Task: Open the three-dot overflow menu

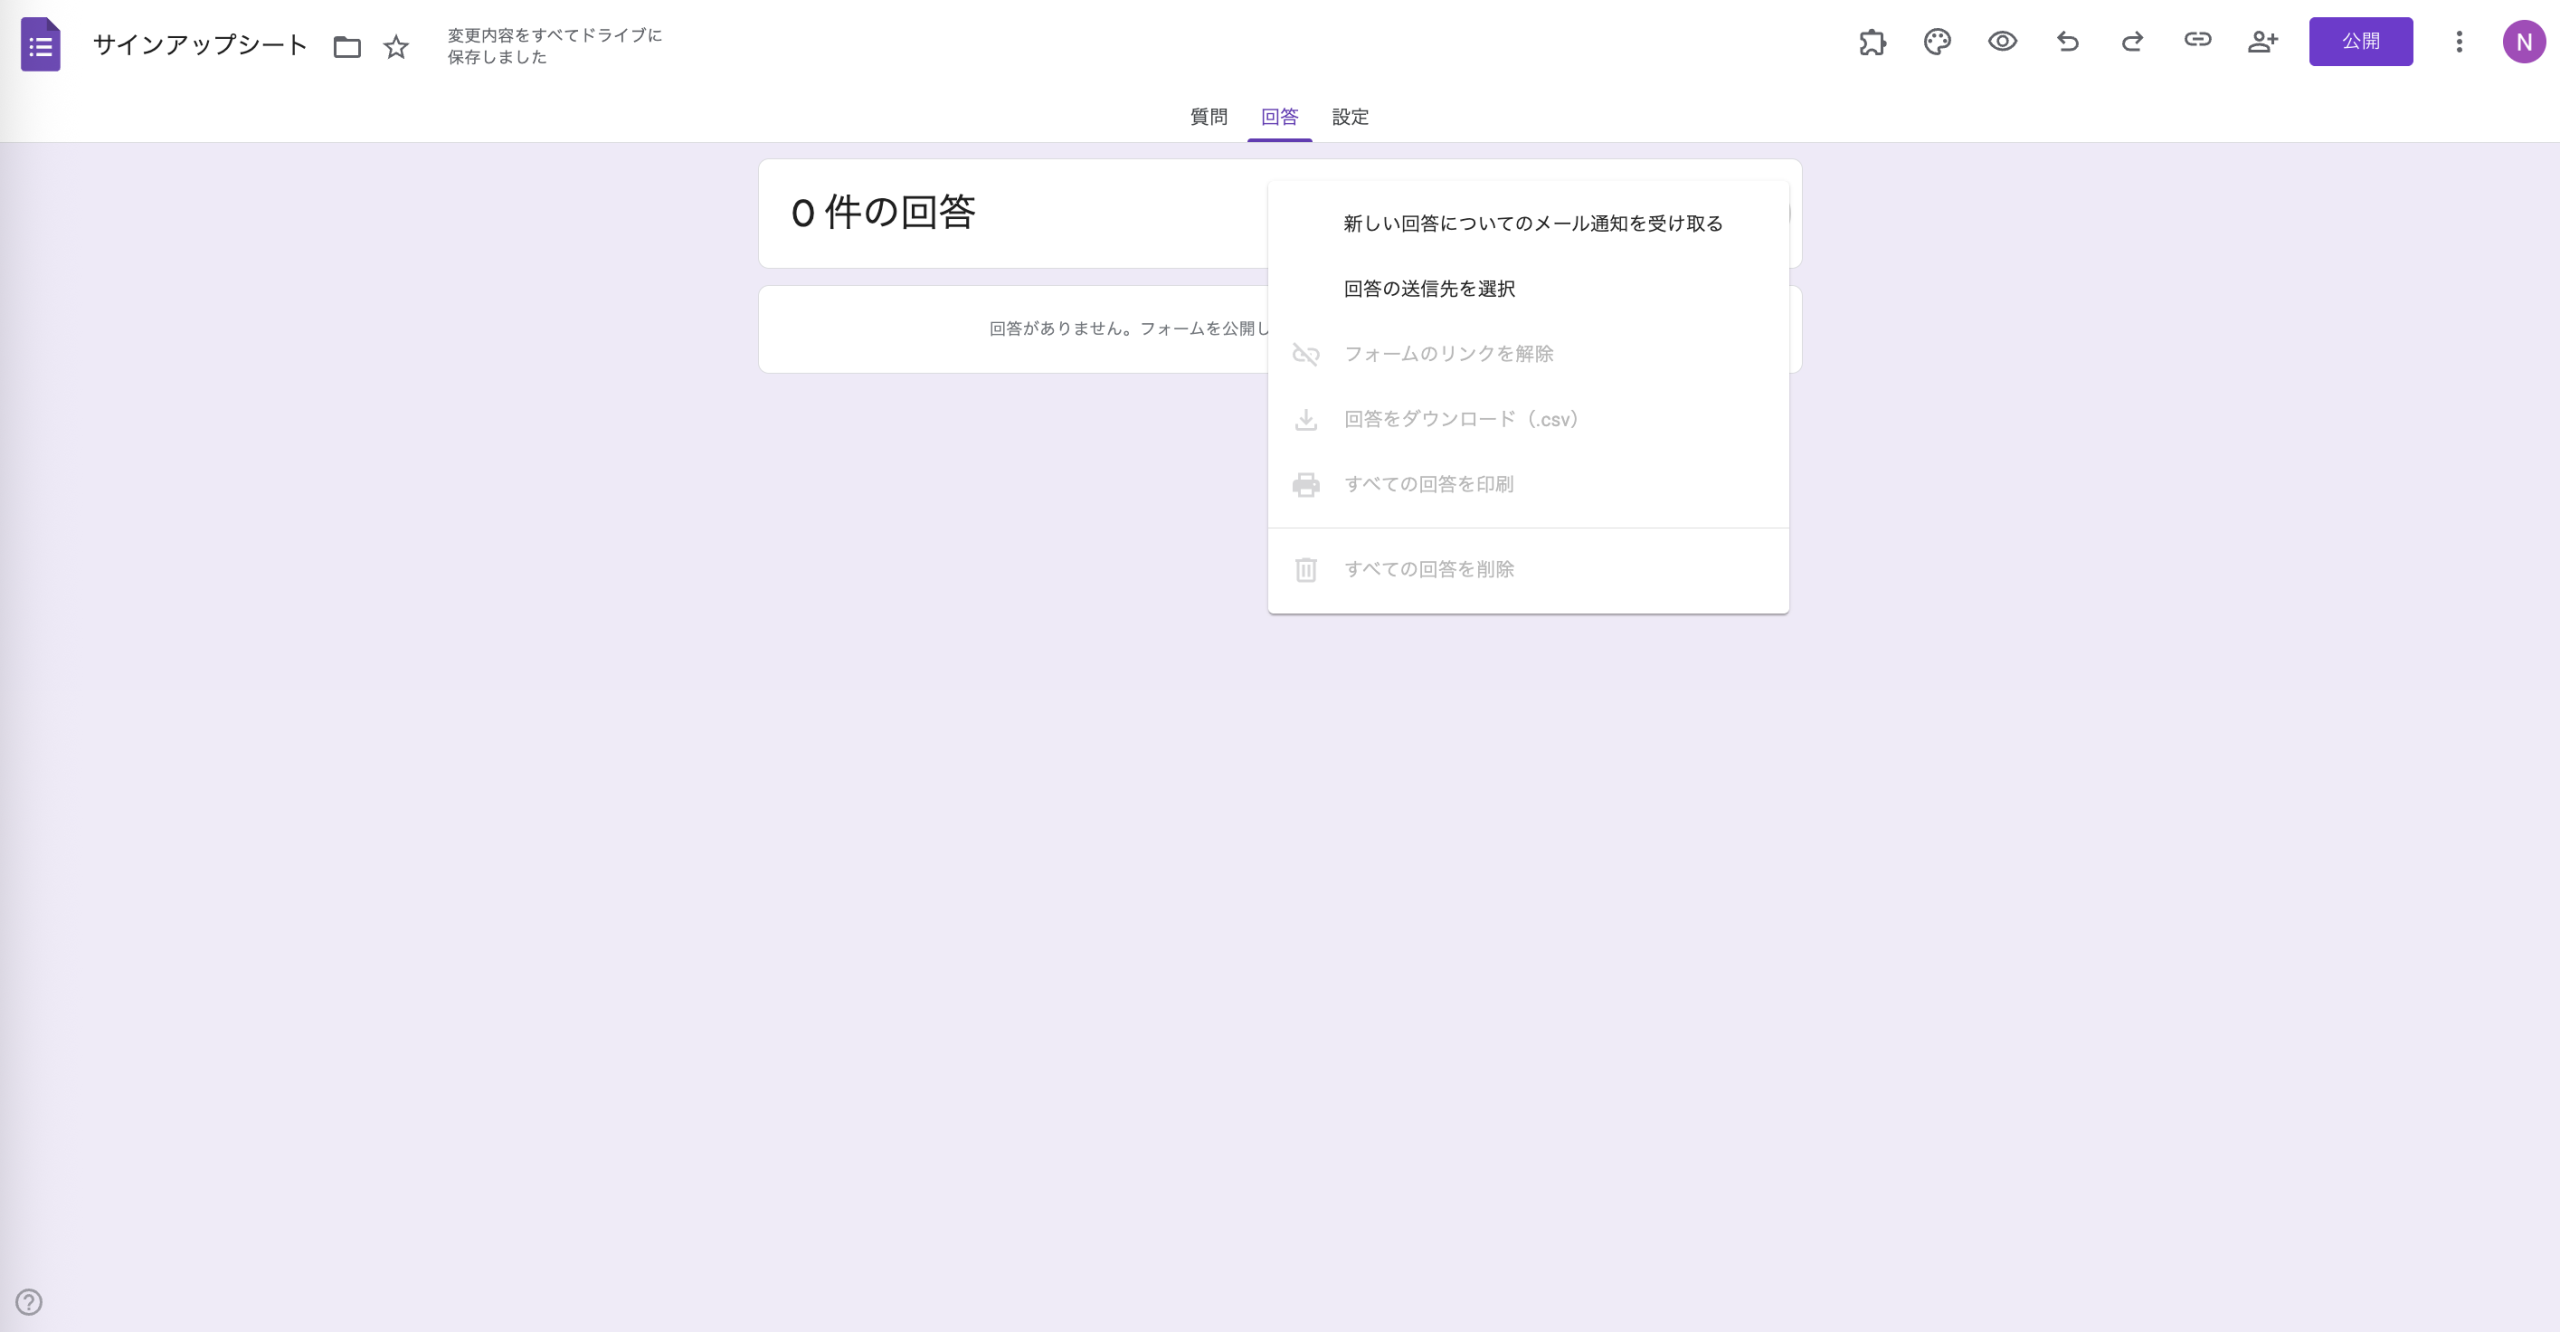Action: point(2459,42)
